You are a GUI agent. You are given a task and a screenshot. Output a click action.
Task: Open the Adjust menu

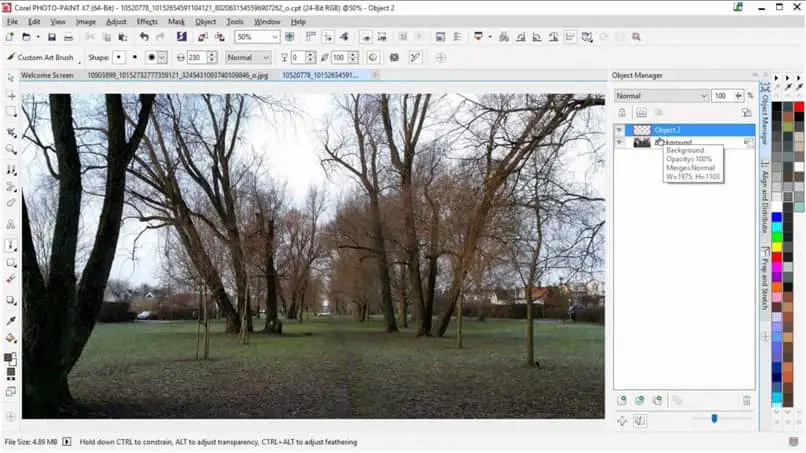click(116, 22)
